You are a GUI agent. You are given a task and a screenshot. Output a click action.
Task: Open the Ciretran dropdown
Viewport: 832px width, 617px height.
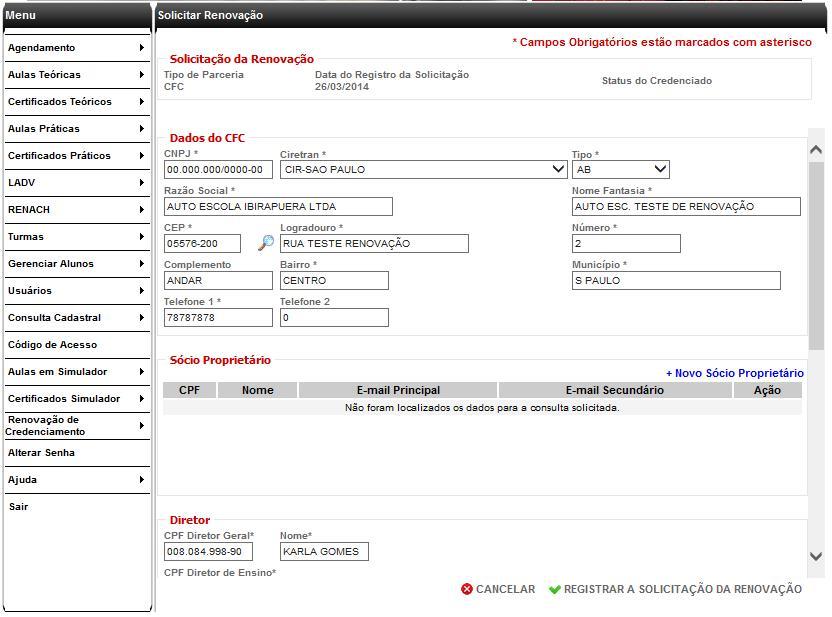click(x=423, y=169)
